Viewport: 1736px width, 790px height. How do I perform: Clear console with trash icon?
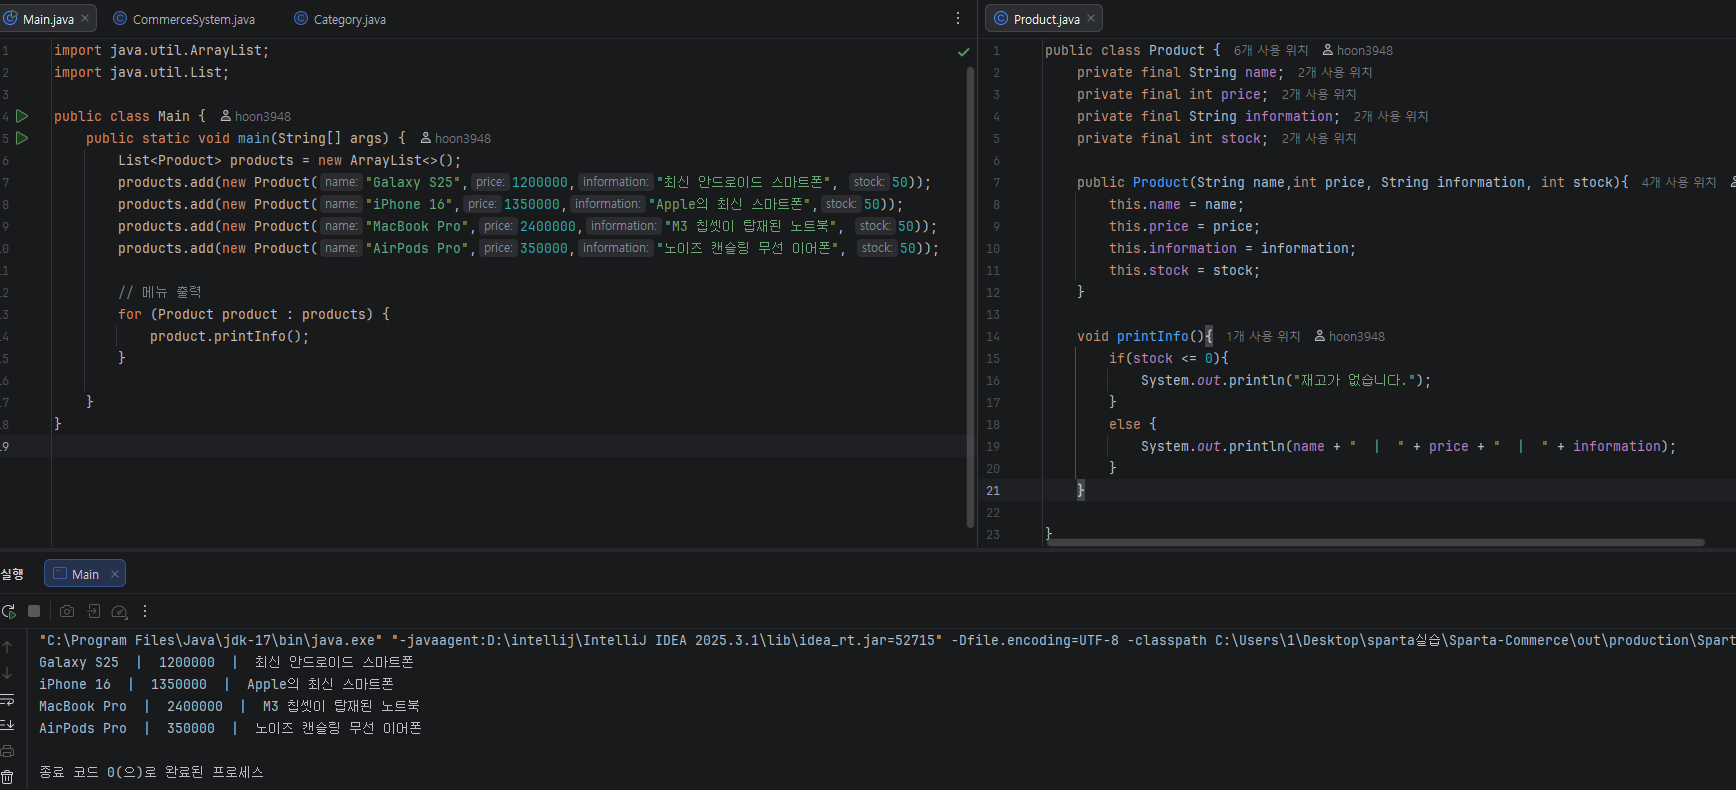click(x=7, y=777)
